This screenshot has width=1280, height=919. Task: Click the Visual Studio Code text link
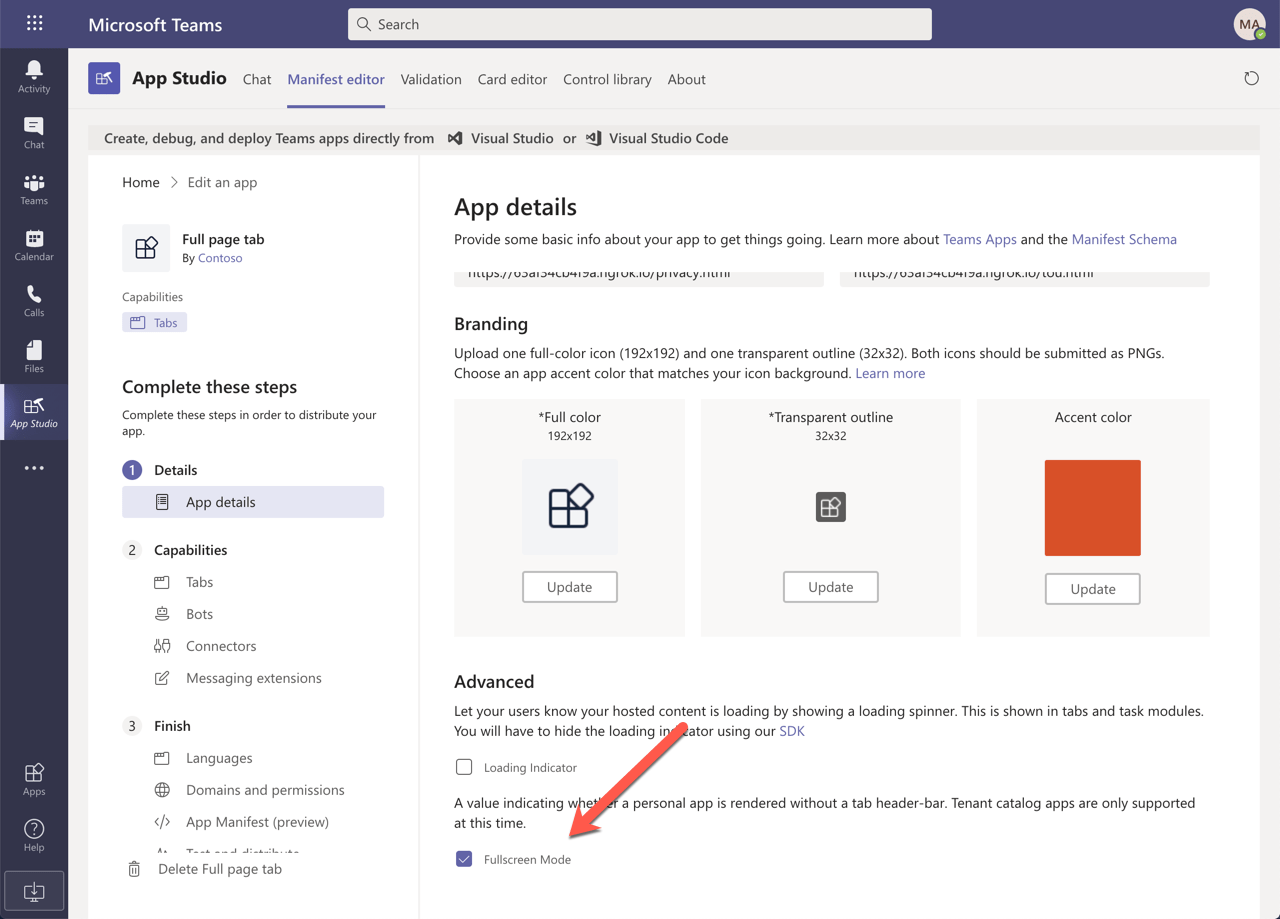[x=669, y=138]
